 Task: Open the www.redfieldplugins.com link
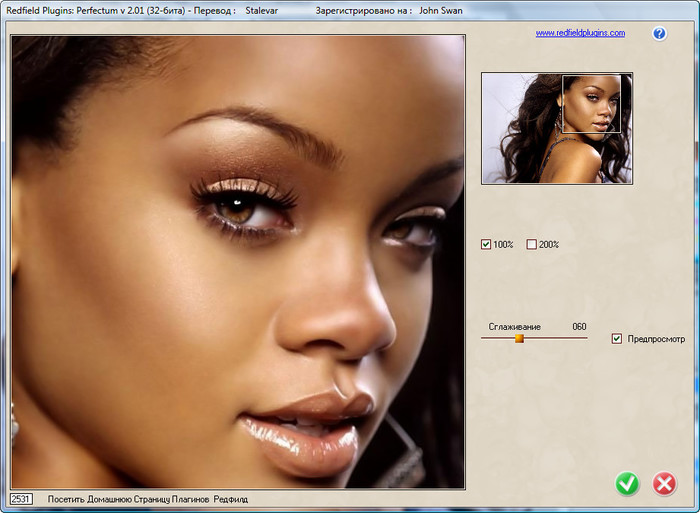[580, 33]
